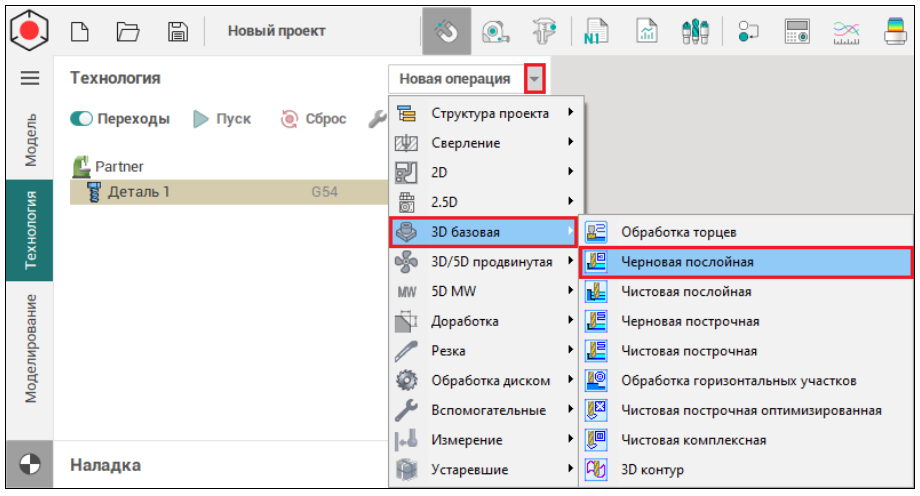Click the calculator toolbar icon
This screenshot has height=496, width=920.
coord(796,31)
